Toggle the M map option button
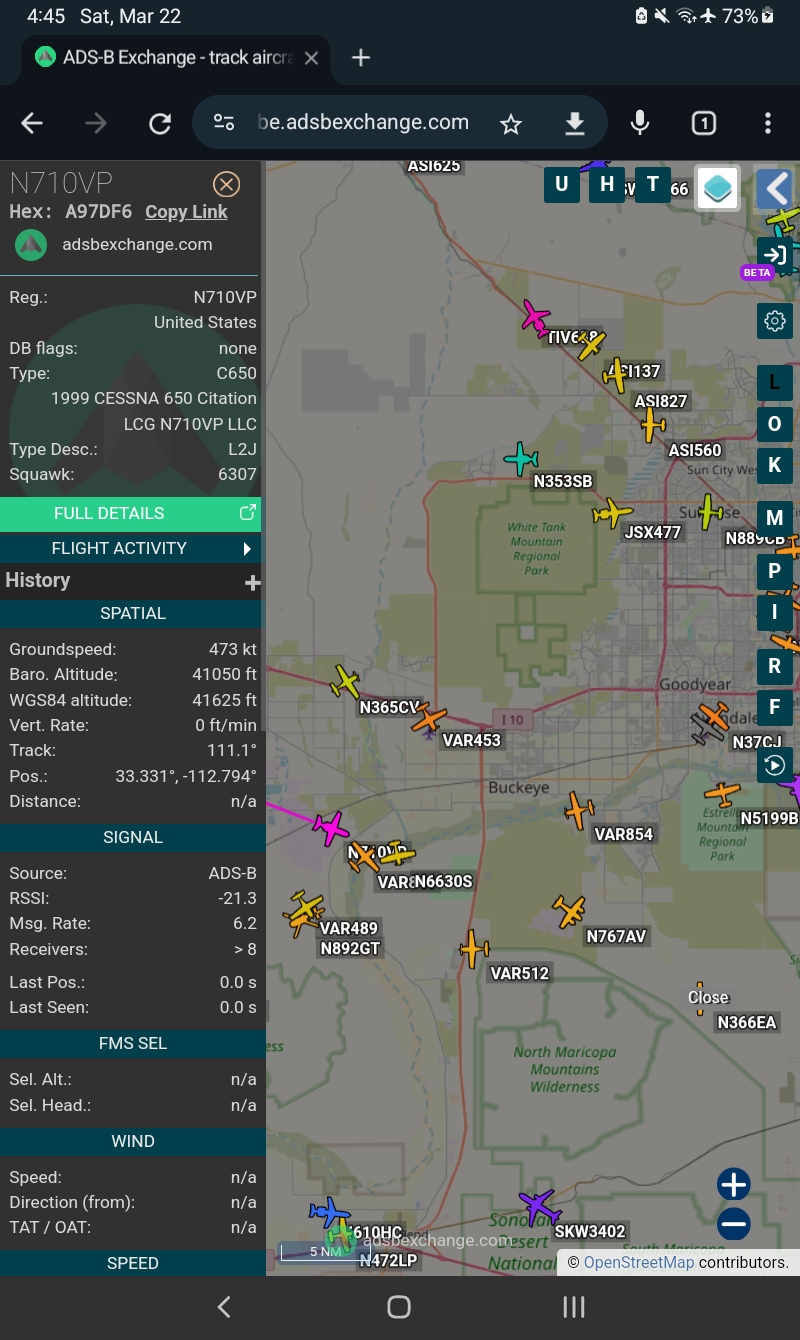Image resolution: width=800 pixels, height=1340 pixels. (775, 518)
